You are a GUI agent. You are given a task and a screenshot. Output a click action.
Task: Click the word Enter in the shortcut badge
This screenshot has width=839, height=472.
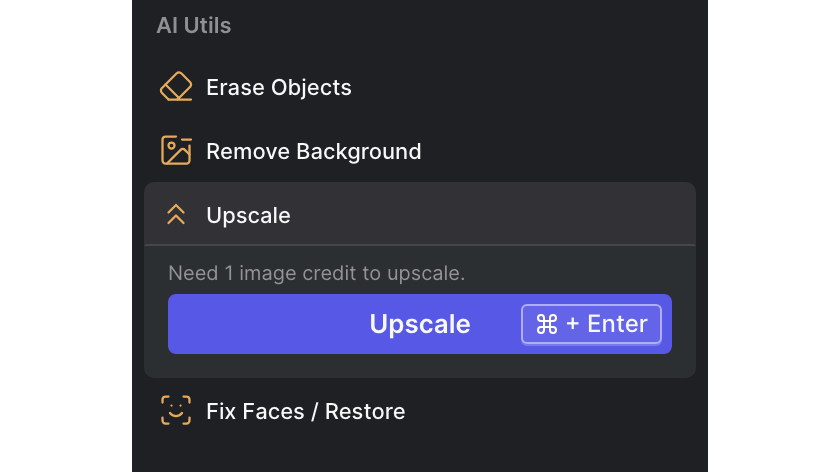[617, 324]
